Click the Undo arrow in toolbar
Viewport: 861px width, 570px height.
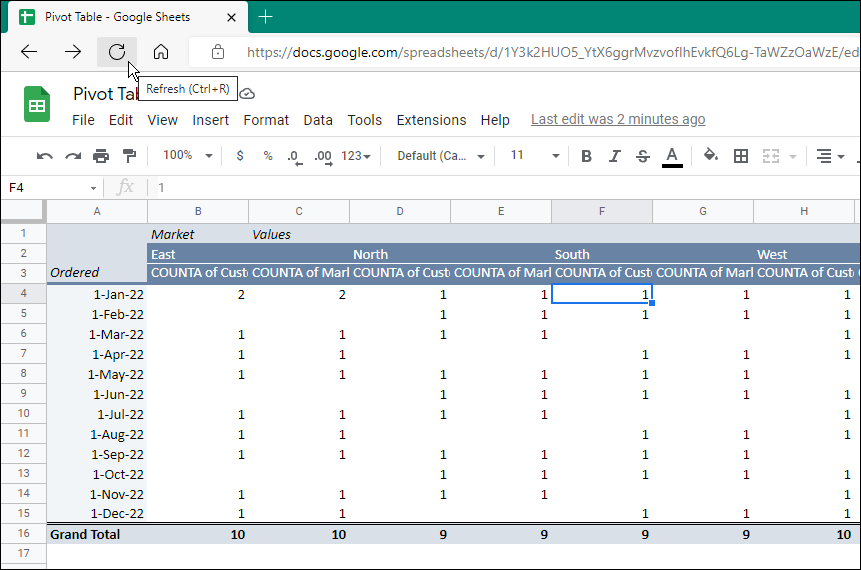click(x=44, y=156)
